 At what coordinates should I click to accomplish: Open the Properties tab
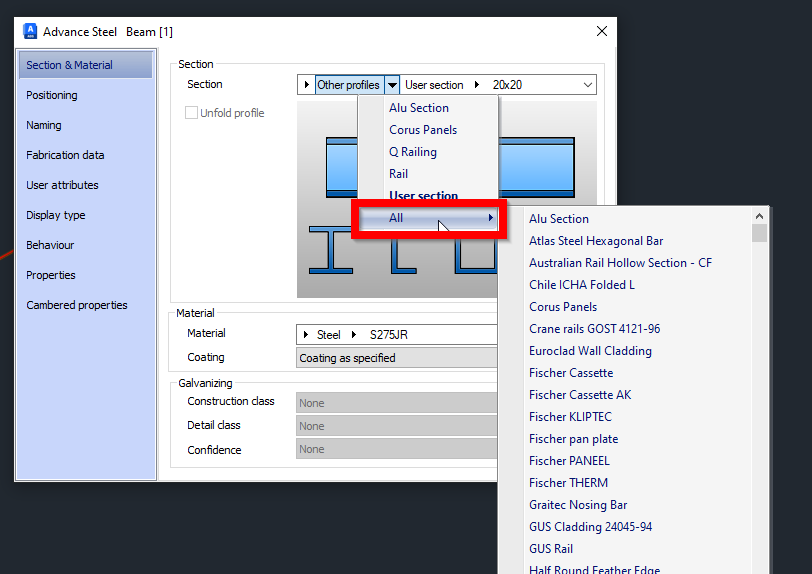pos(51,276)
